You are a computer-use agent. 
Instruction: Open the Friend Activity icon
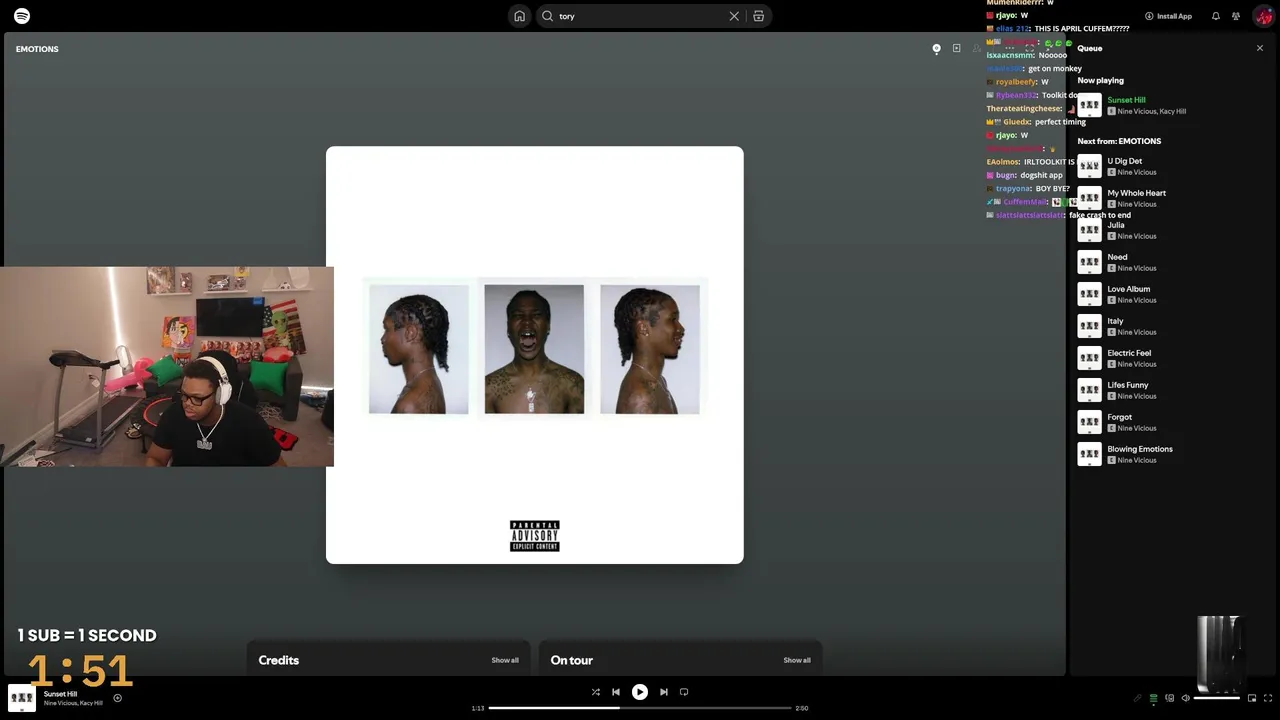(1236, 16)
